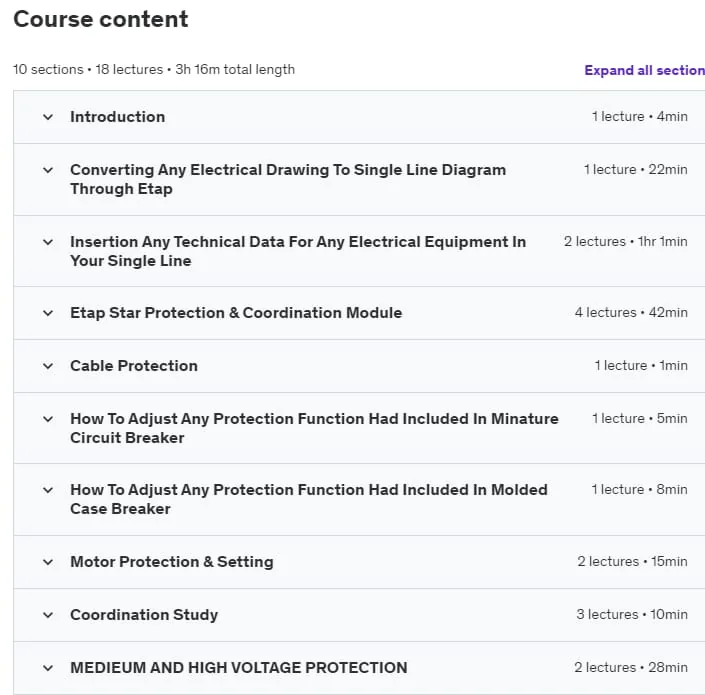This screenshot has height=695, width=705.
Task: Expand chevron for Minature Circuit Breaker section
Action: pos(48,419)
